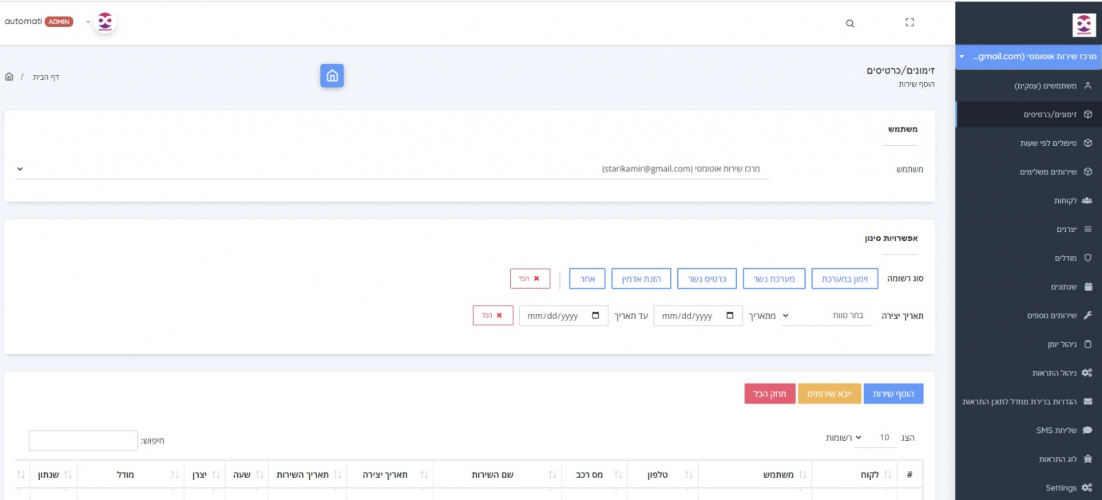
Task: Open the calendar picker in עד תאריך field
Action: (596, 316)
